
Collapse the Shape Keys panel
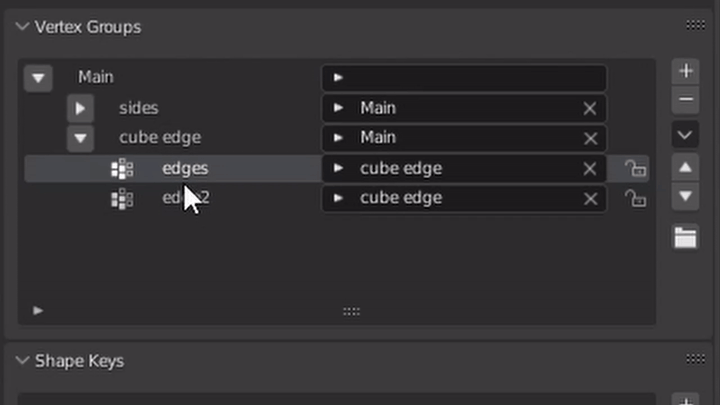[23, 360]
